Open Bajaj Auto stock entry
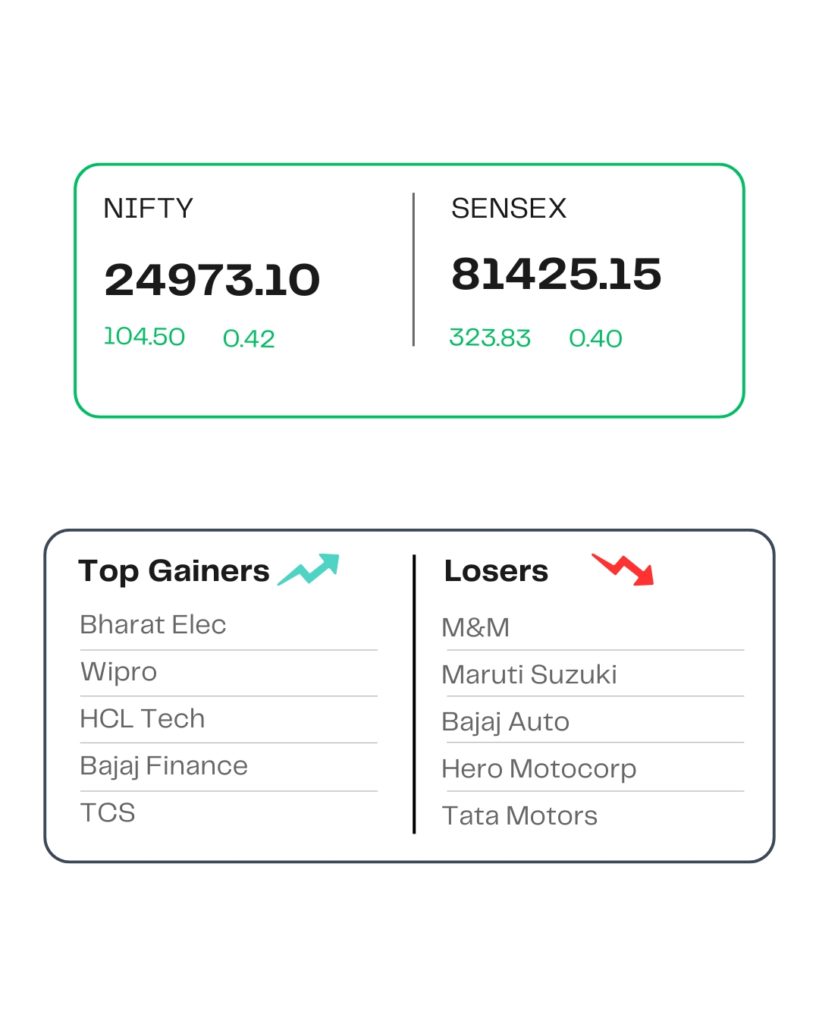 (506, 722)
